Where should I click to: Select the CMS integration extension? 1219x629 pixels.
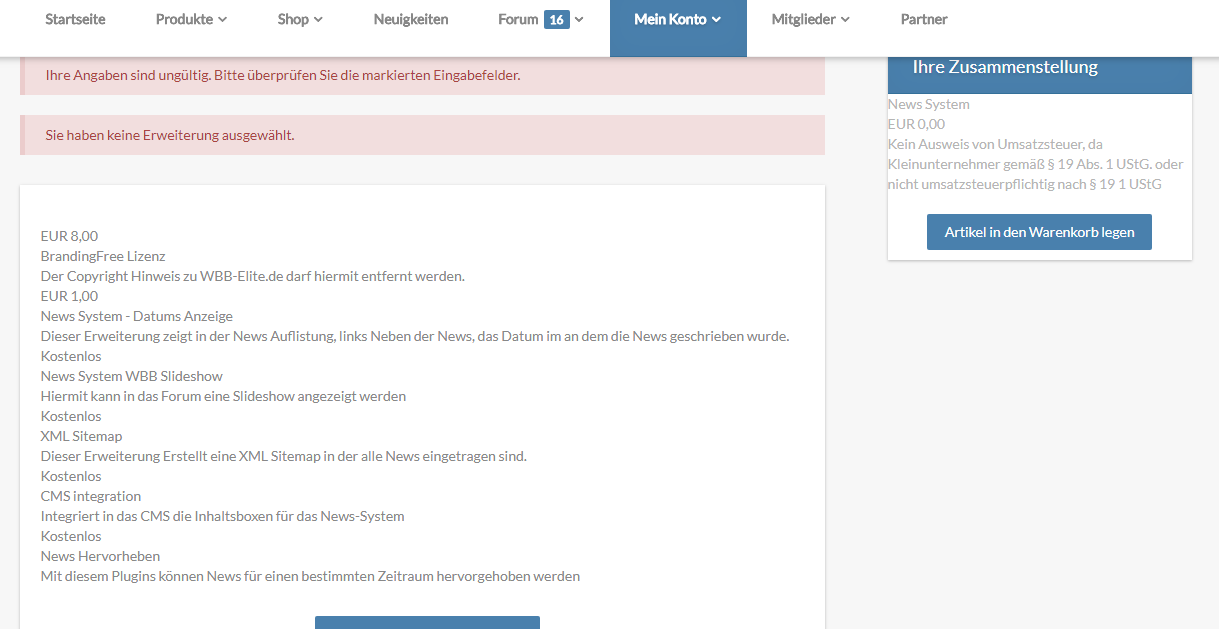91,496
